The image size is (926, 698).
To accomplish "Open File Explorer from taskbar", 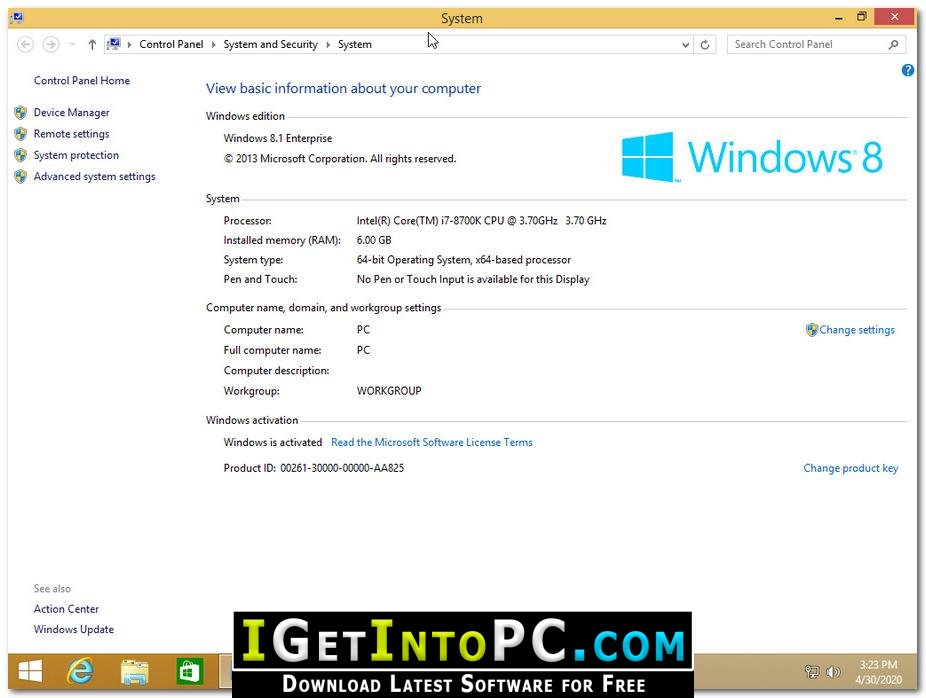I will pyautogui.click(x=135, y=672).
